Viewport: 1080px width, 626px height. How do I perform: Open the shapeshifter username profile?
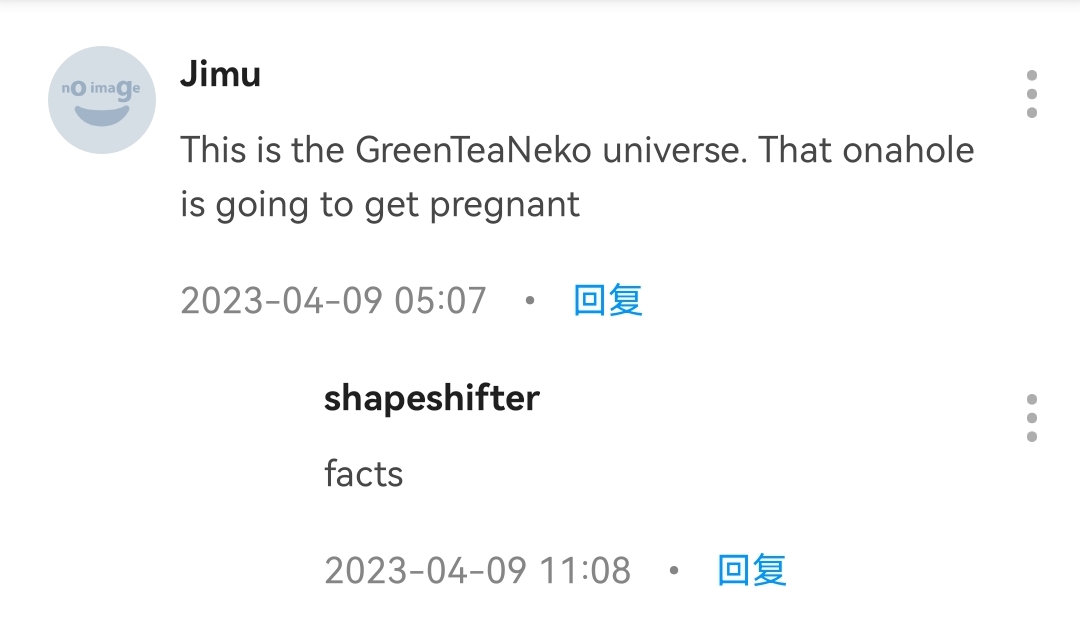pyautogui.click(x=431, y=398)
